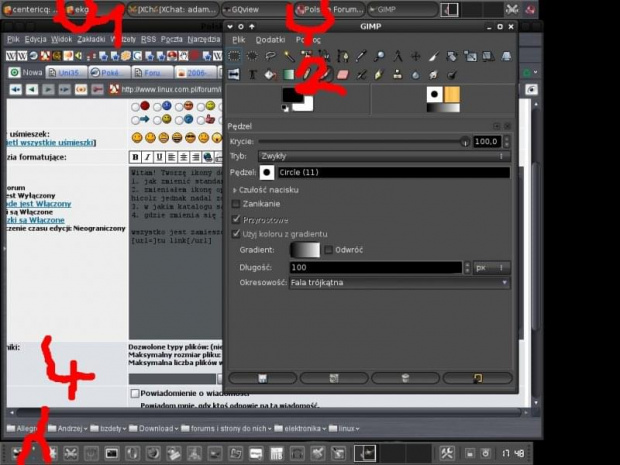This screenshot has height=465, width=620.
Task: Click the browser's green back arrow button
Action: pyautogui.click(x=32, y=90)
